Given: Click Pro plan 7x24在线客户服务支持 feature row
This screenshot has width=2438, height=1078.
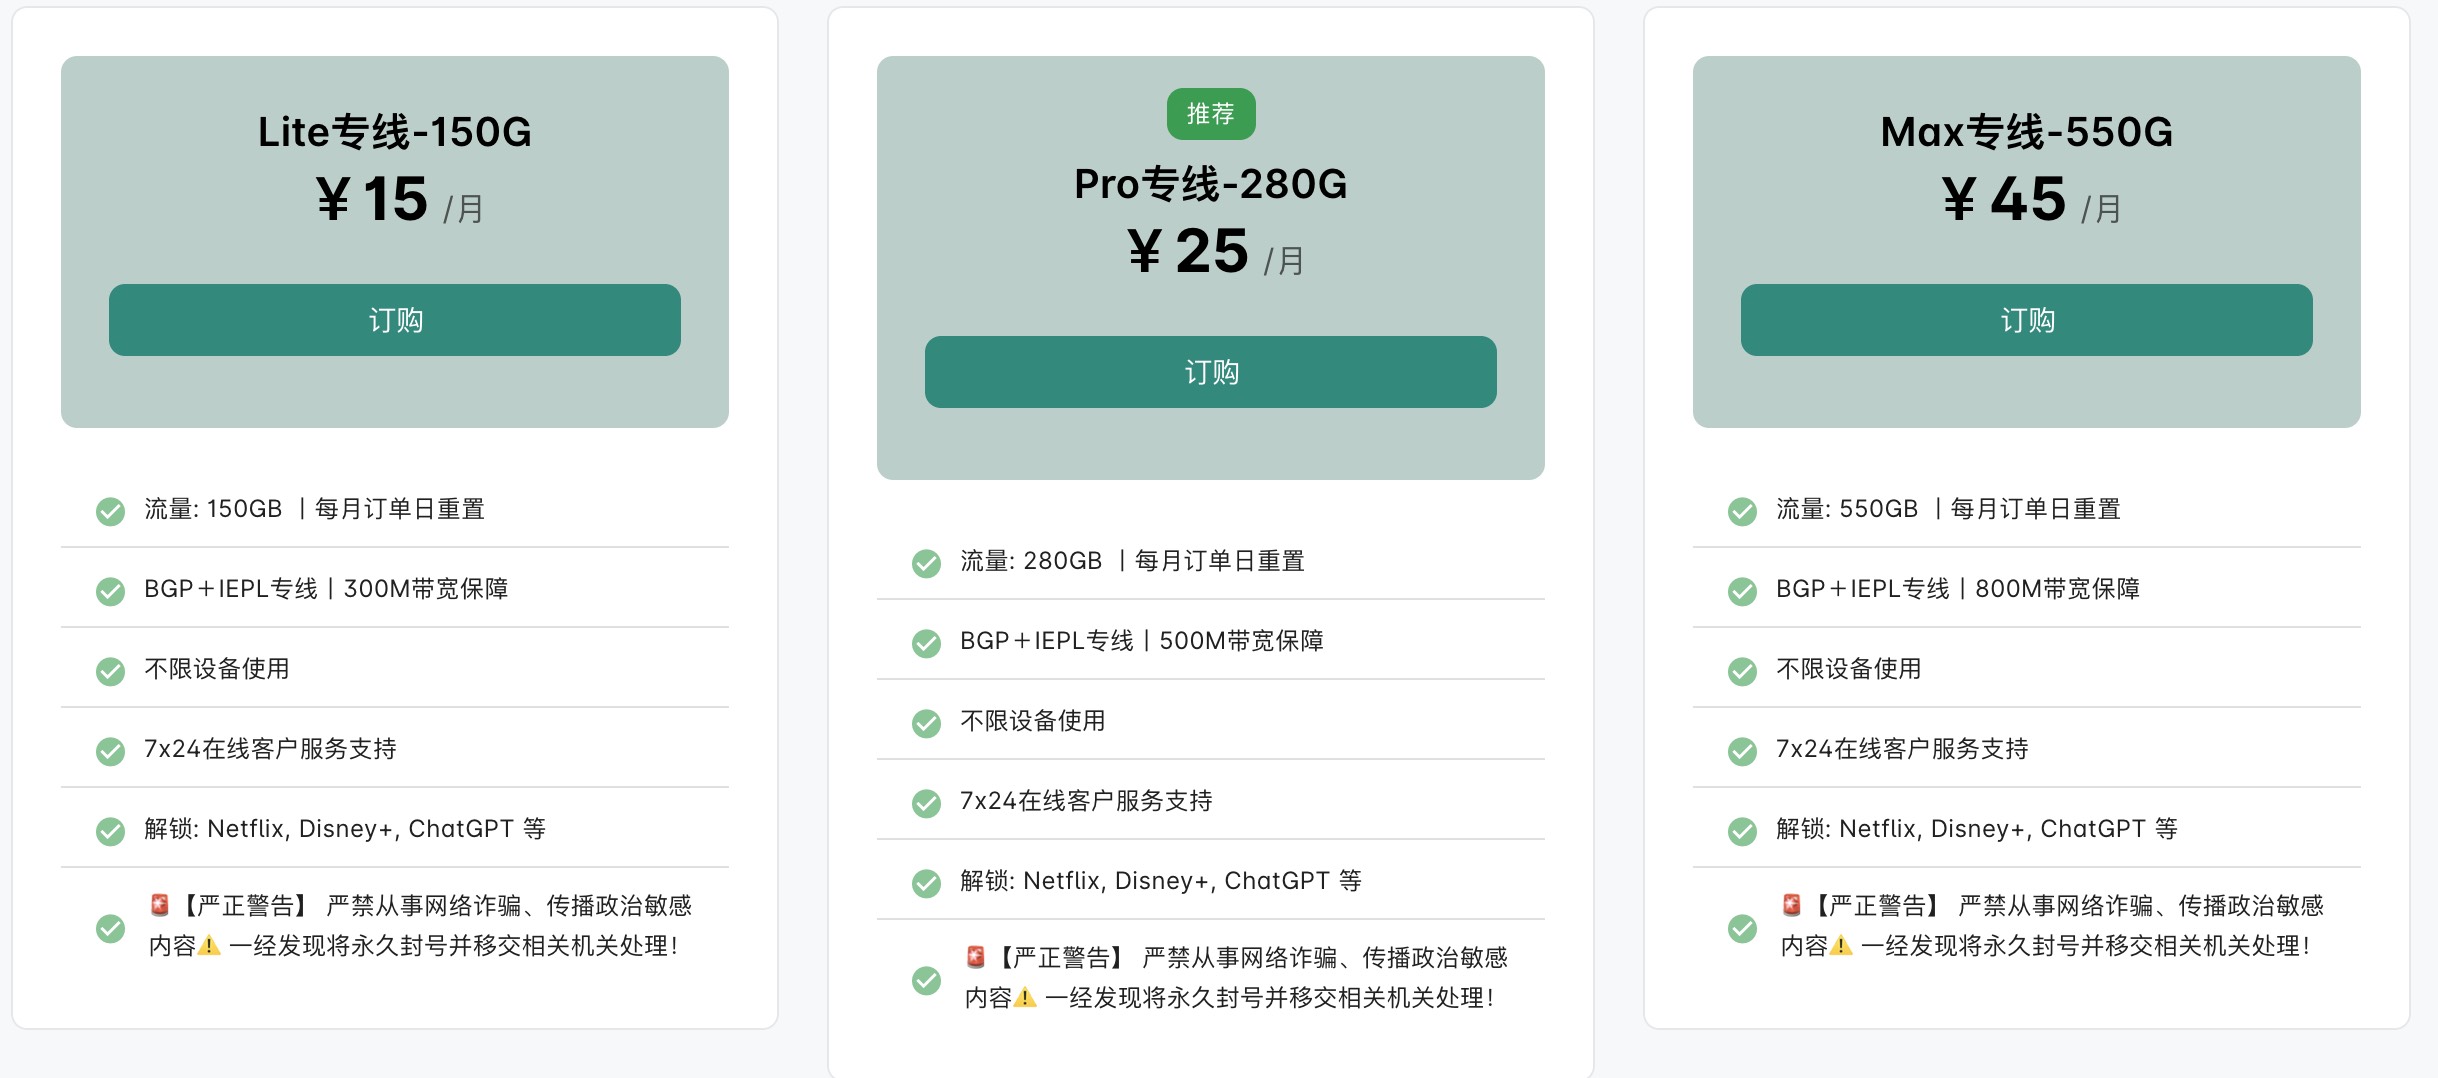Looking at the screenshot, I should [1211, 800].
